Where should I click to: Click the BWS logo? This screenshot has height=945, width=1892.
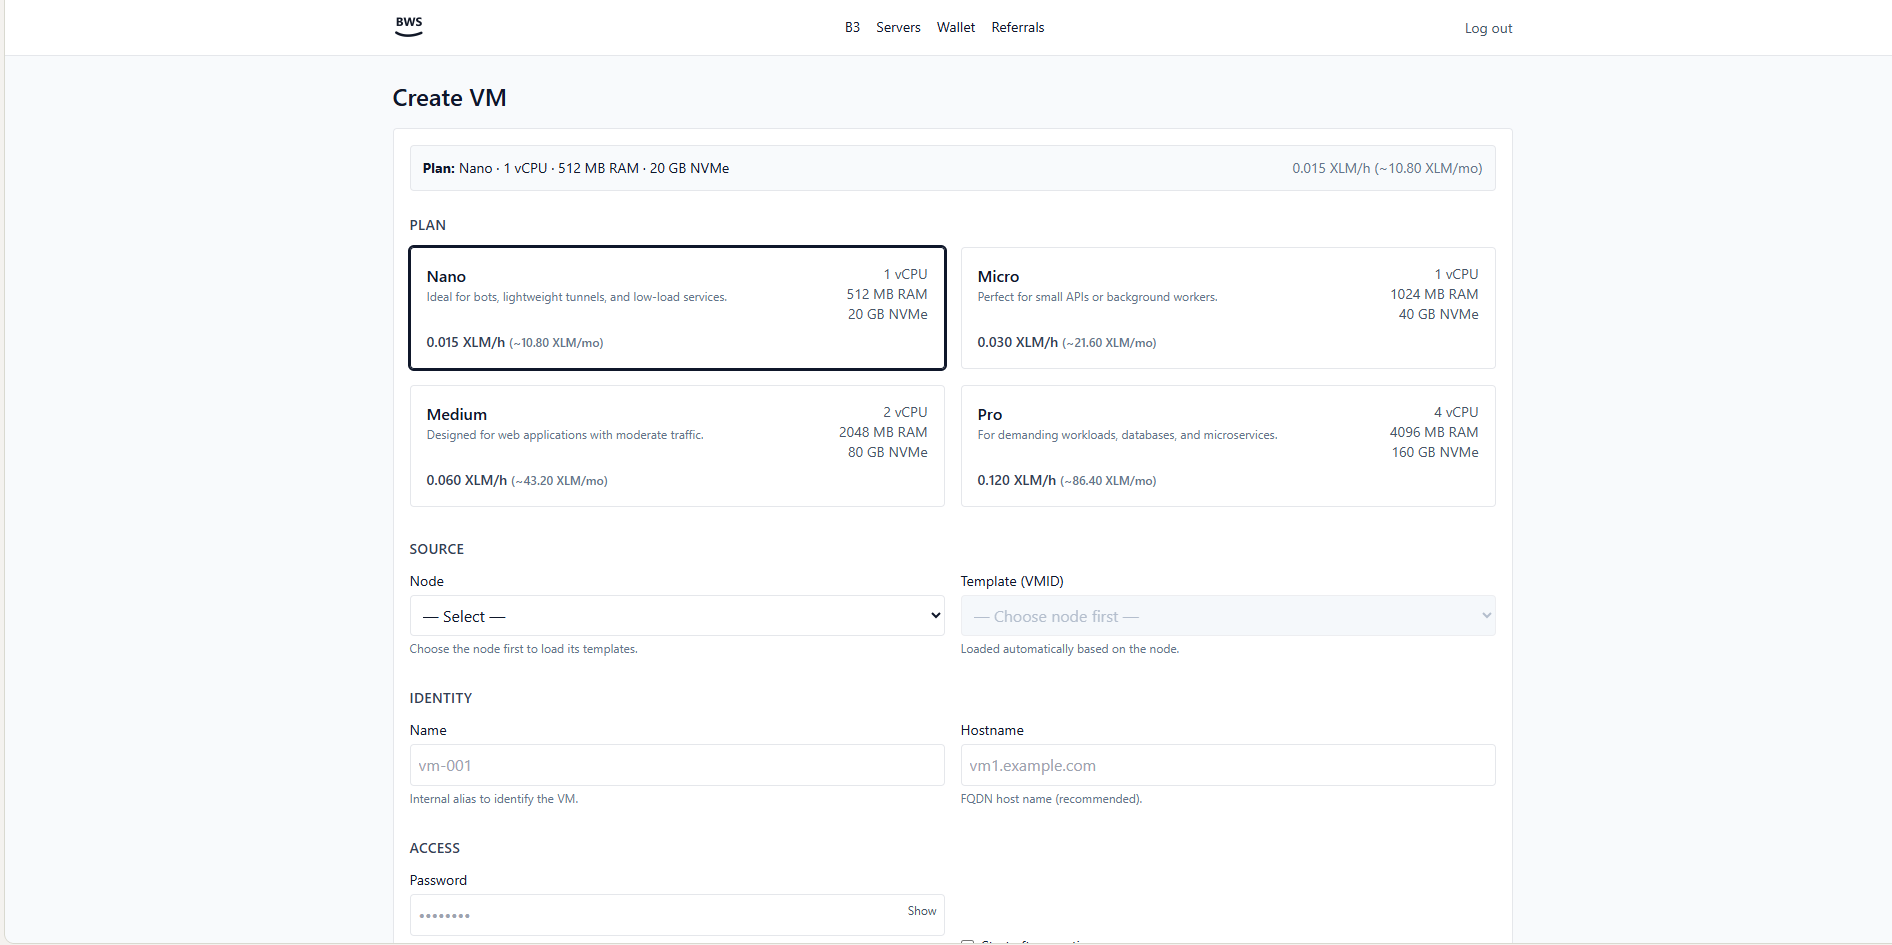point(408,25)
